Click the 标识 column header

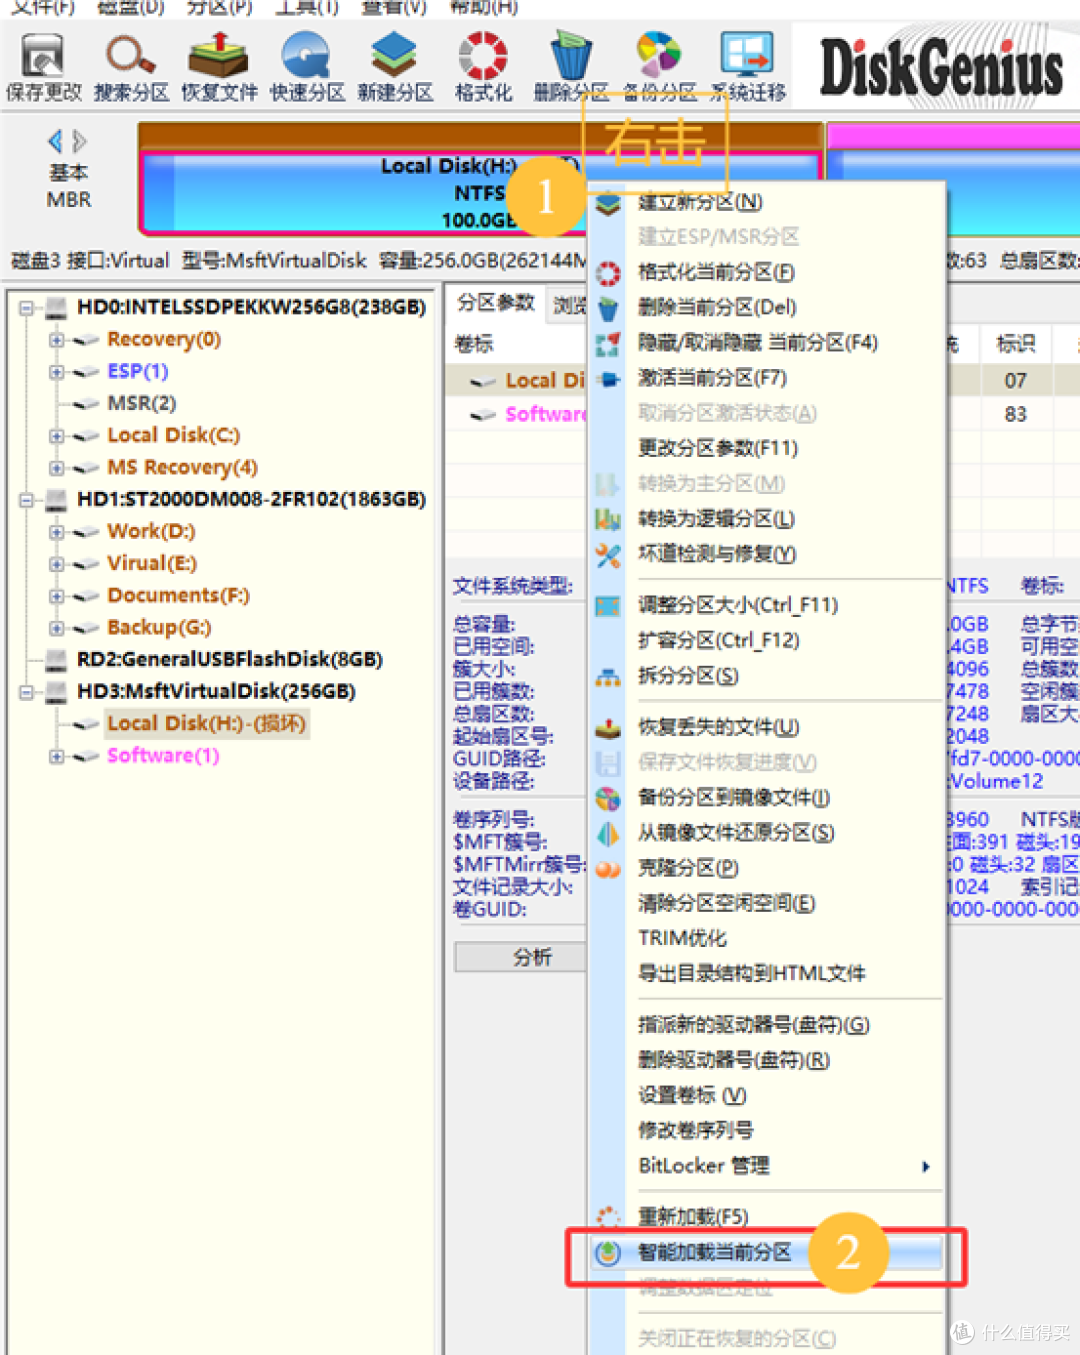[1016, 344]
